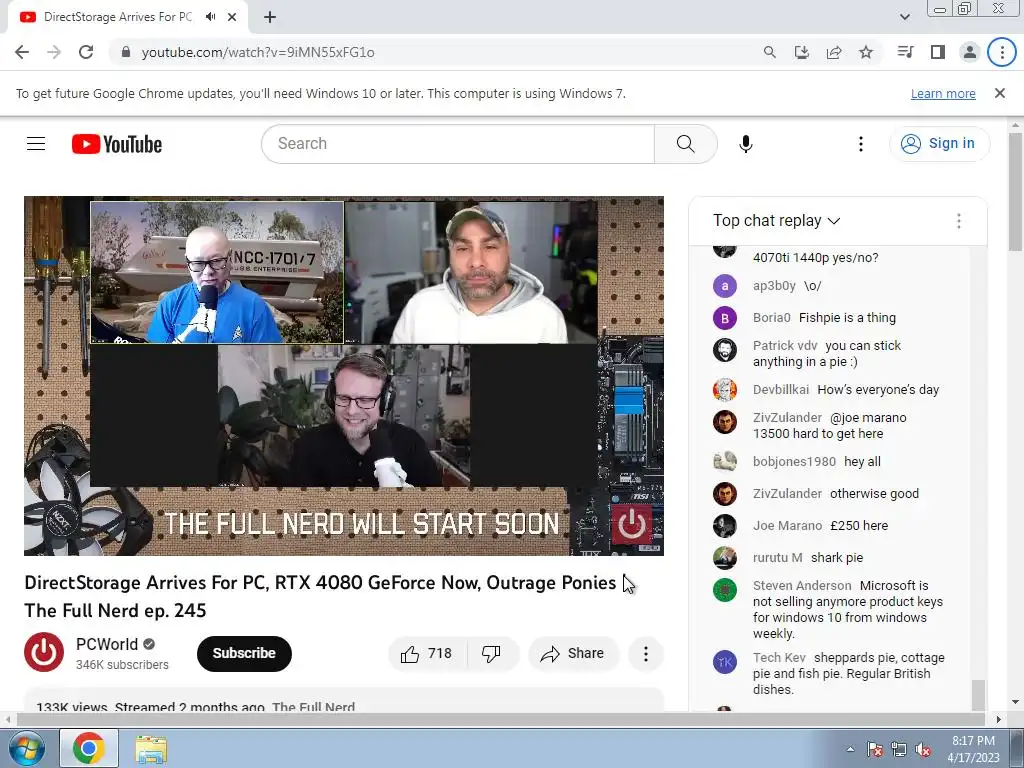Click the Share button
1024x768 pixels.
tap(573, 654)
